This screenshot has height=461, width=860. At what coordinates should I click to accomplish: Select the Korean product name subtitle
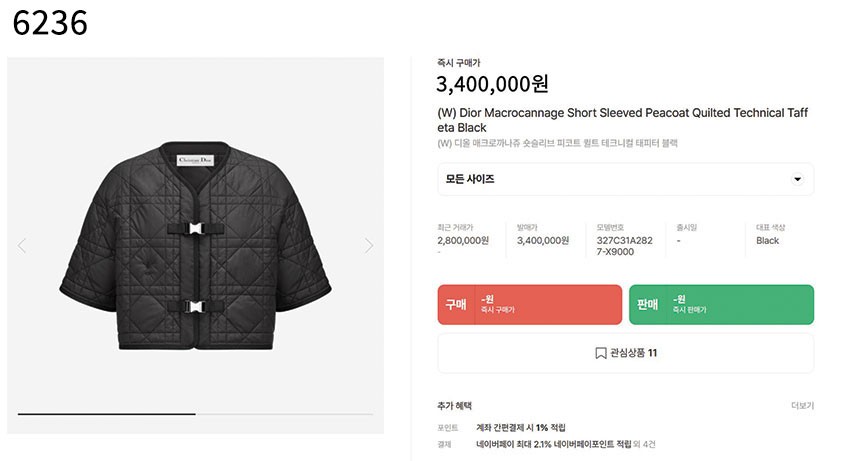[x=558, y=144]
